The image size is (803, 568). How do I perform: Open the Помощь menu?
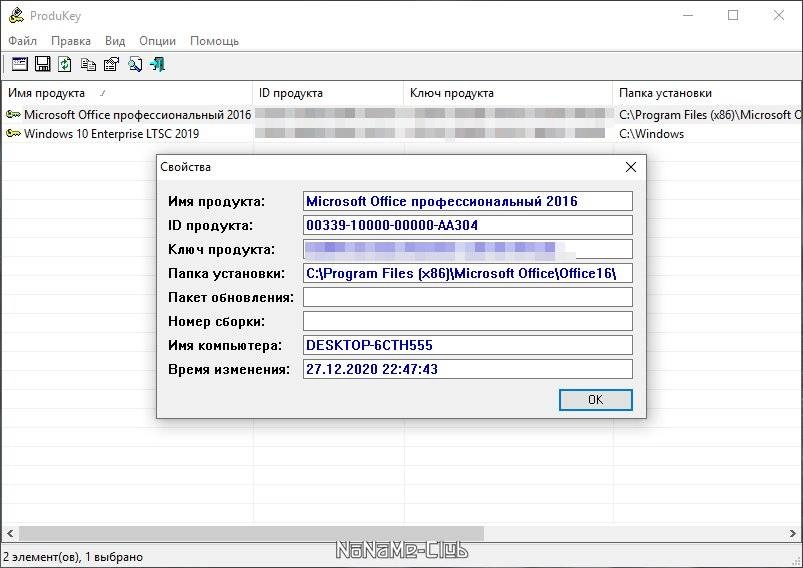coord(214,41)
